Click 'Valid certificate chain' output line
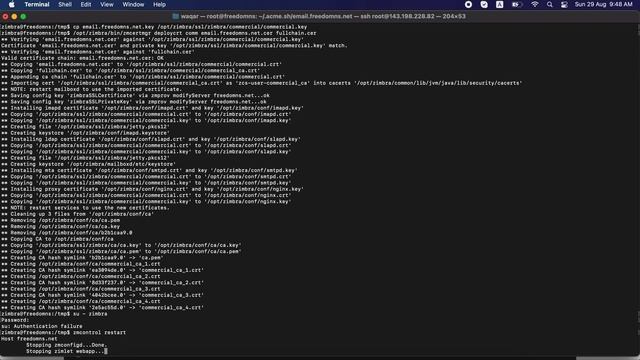This screenshot has height=360, width=640. (x=82, y=58)
